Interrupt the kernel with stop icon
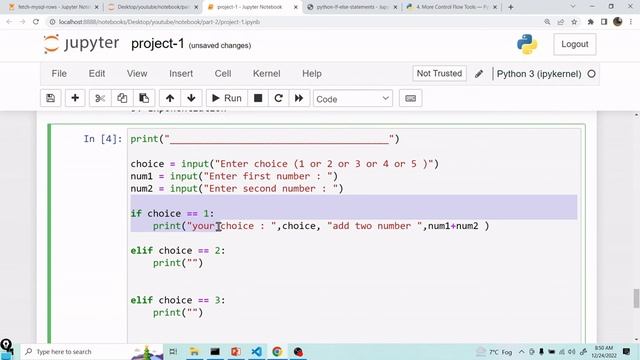This screenshot has height=360, width=640. [x=258, y=98]
